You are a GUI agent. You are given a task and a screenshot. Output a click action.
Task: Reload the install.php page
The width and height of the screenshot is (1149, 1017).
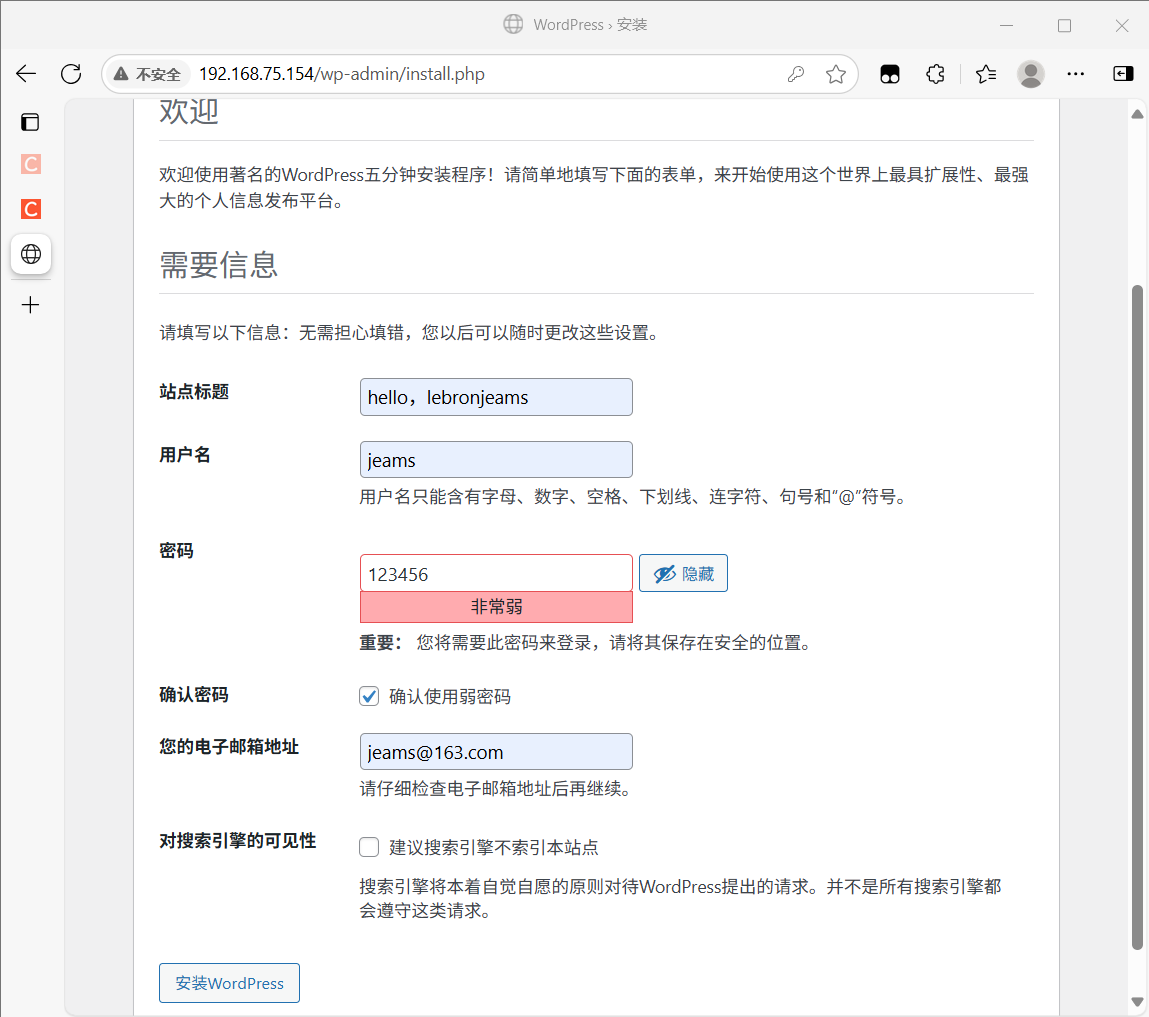pos(71,73)
